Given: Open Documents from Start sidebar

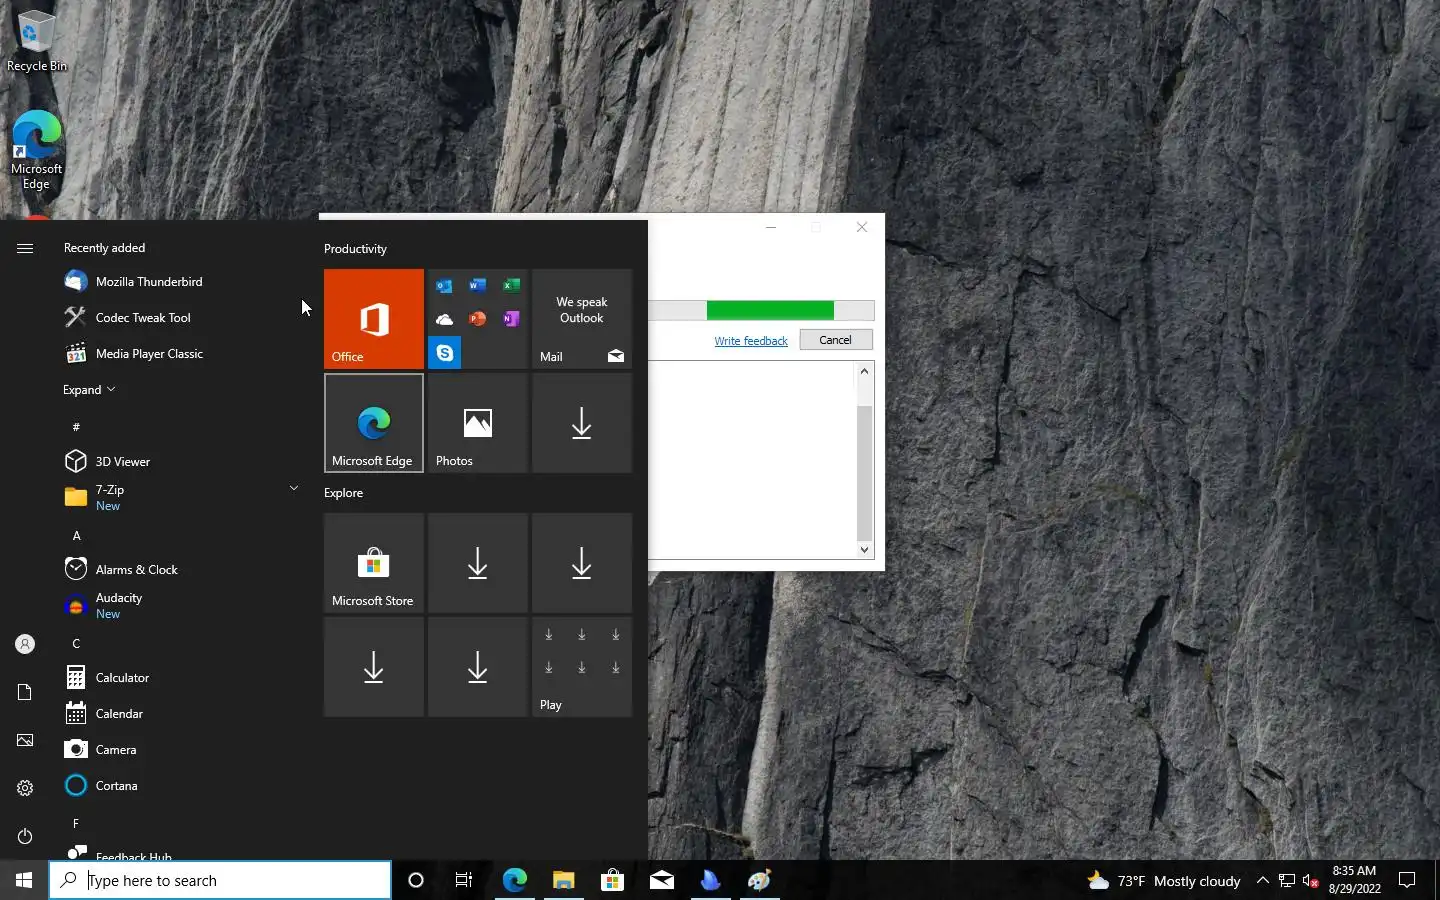Looking at the screenshot, I should [x=25, y=692].
